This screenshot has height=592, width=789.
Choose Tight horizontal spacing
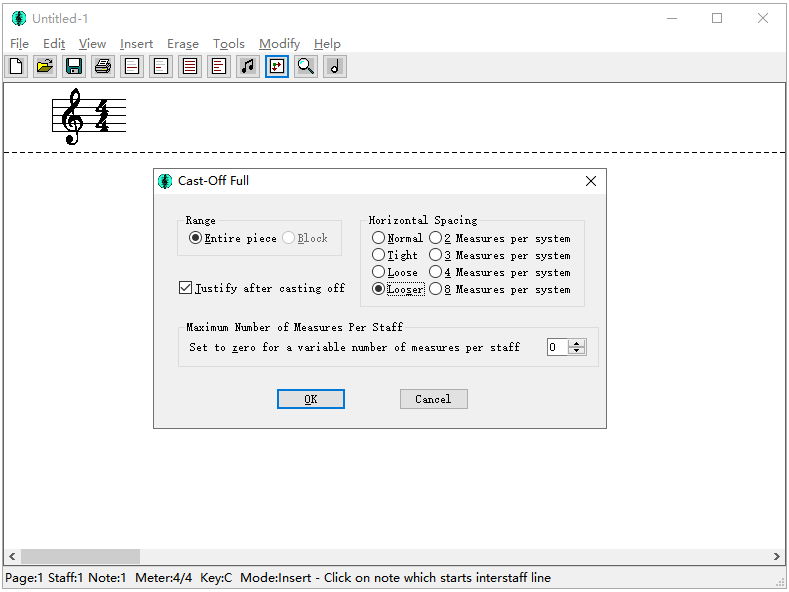(395, 255)
